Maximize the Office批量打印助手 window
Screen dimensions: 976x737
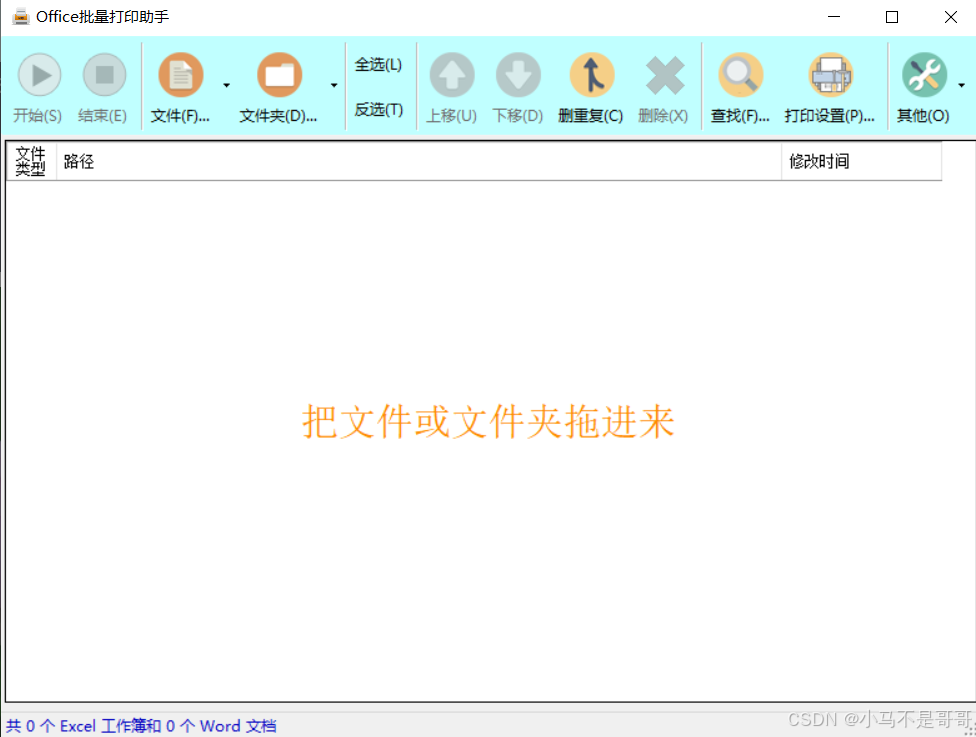tap(892, 17)
